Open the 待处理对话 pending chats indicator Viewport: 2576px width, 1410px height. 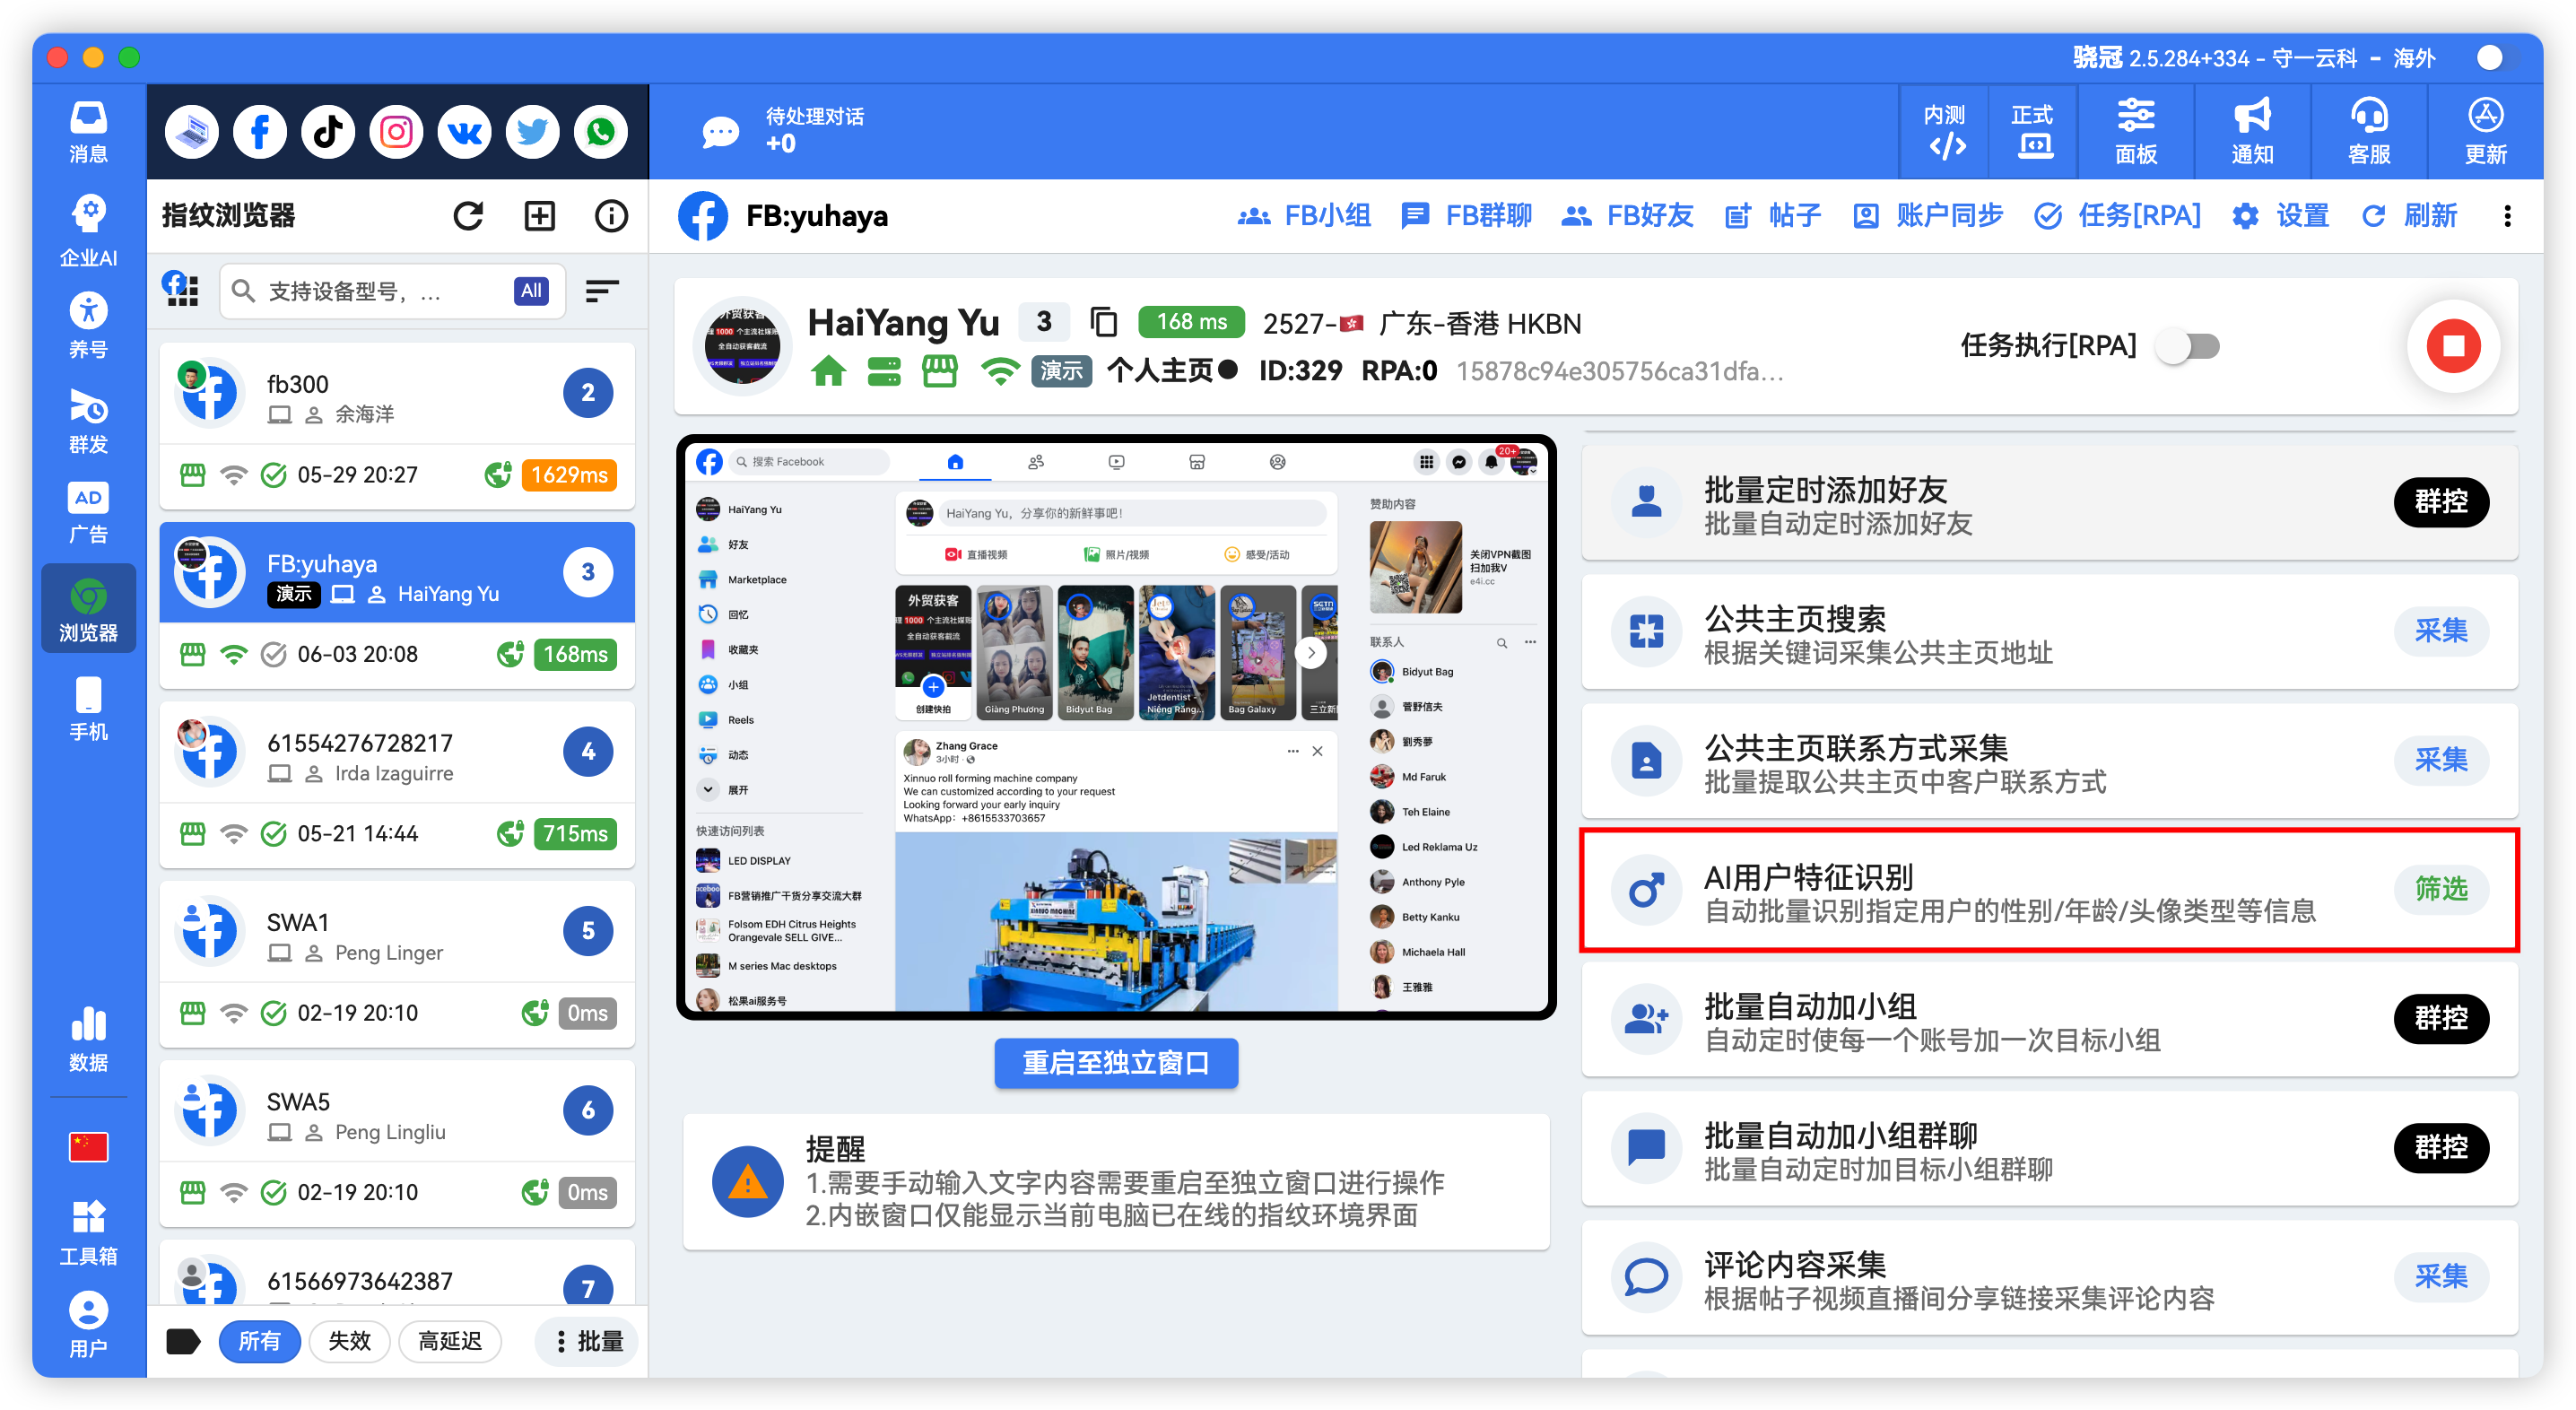(784, 131)
